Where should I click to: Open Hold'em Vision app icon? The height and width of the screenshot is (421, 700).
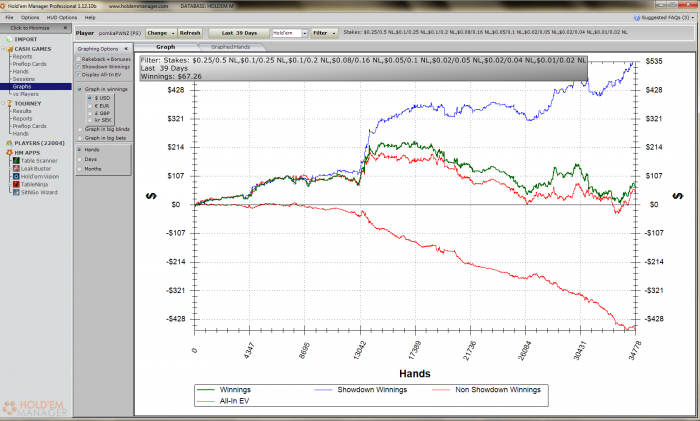point(16,177)
